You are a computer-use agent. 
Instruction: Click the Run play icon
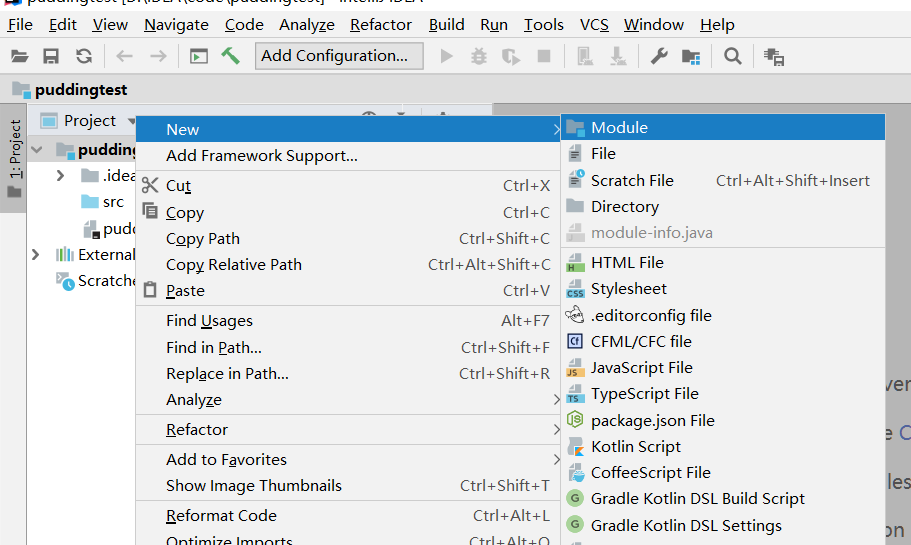click(x=446, y=56)
